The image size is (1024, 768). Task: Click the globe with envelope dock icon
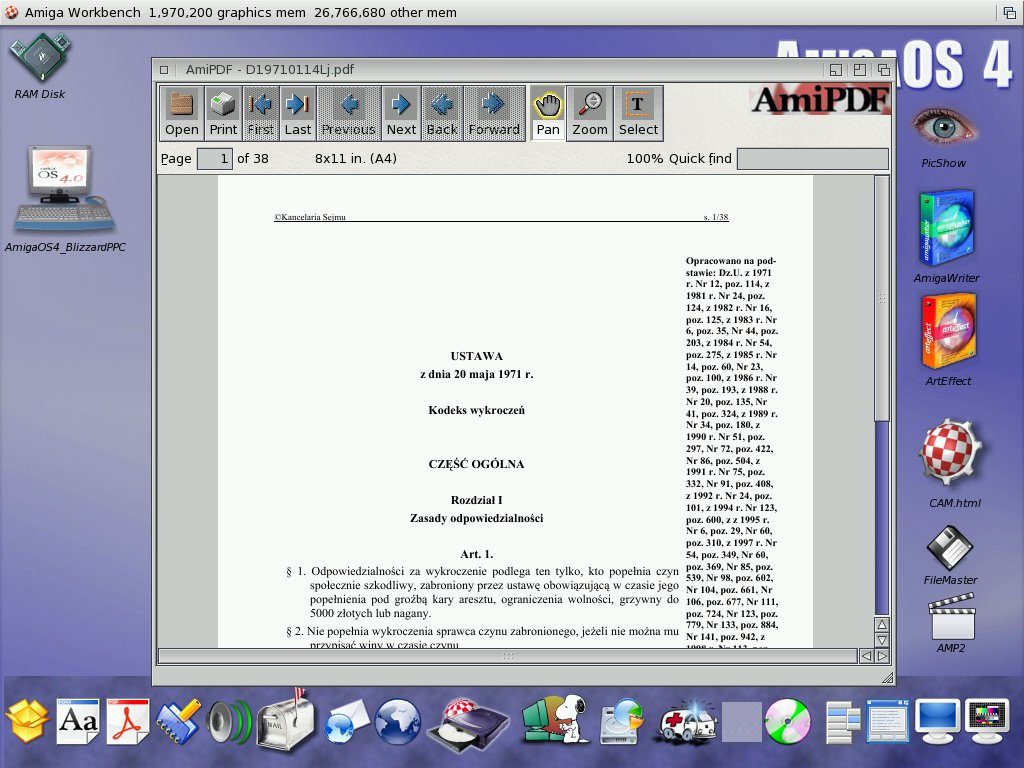pyautogui.click(x=347, y=721)
